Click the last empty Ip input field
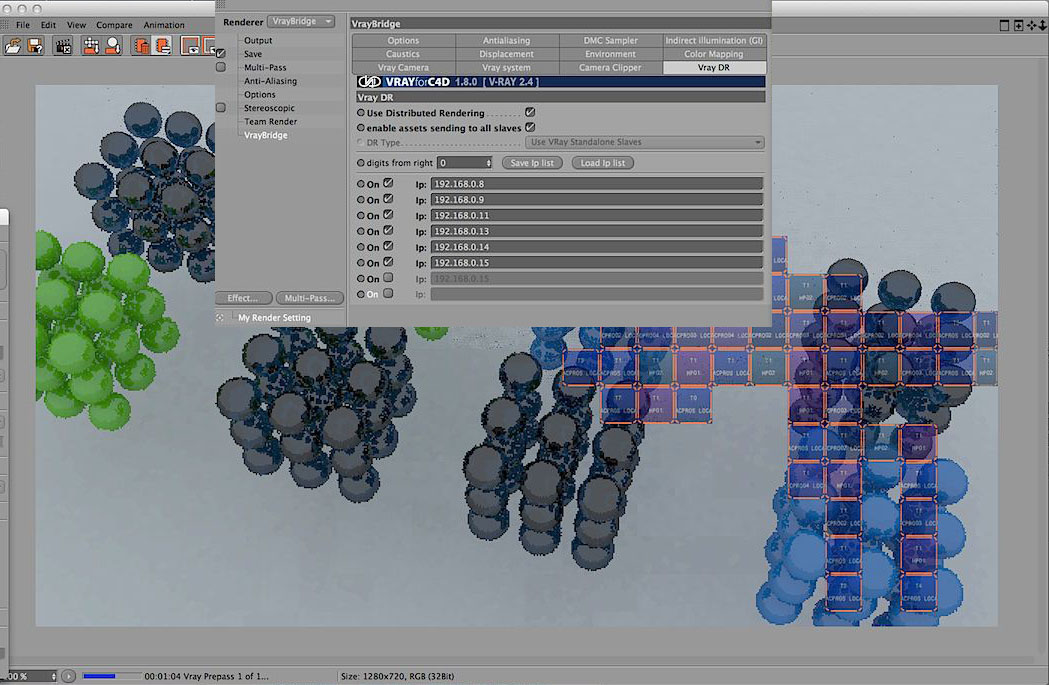This screenshot has width=1049, height=685. point(597,294)
